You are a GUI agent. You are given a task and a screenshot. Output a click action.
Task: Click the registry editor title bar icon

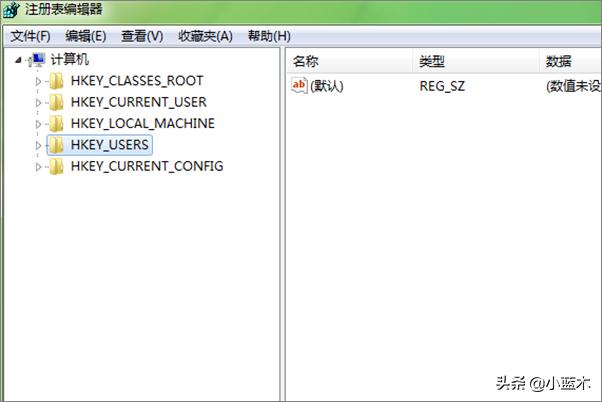[10, 9]
